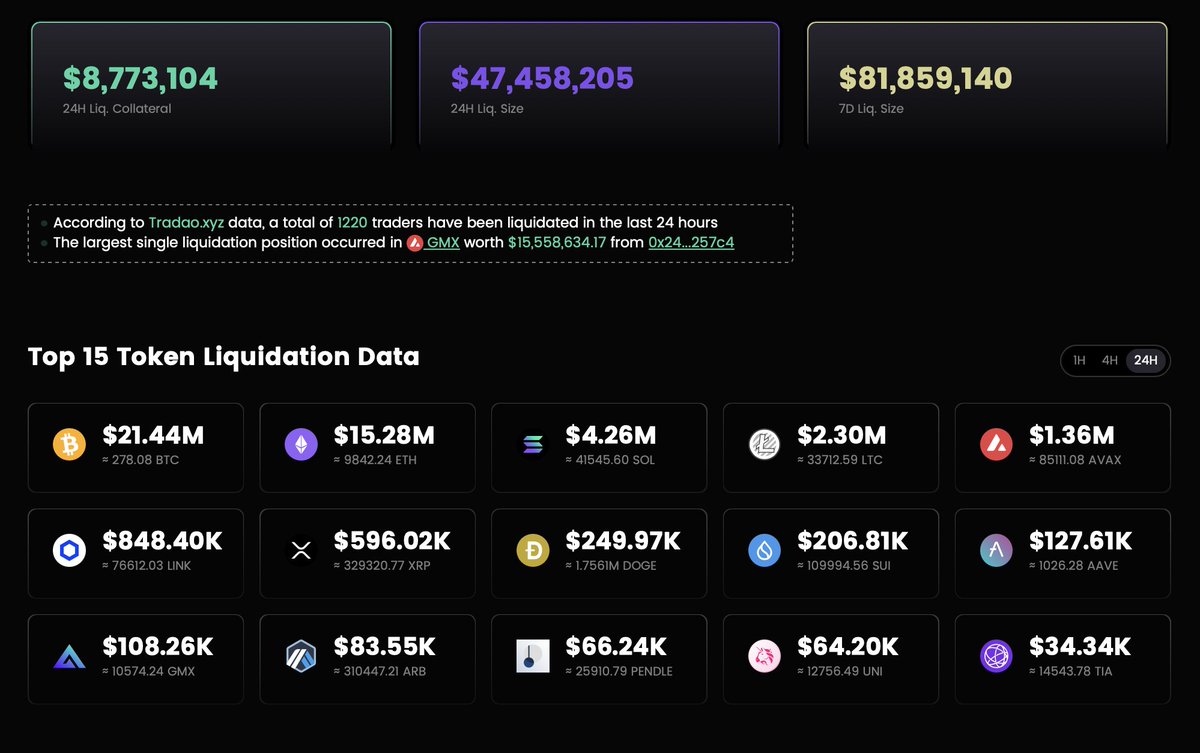Switch timeframe to 4H
The width and height of the screenshot is (1200, 753).
click(1109, 361)
